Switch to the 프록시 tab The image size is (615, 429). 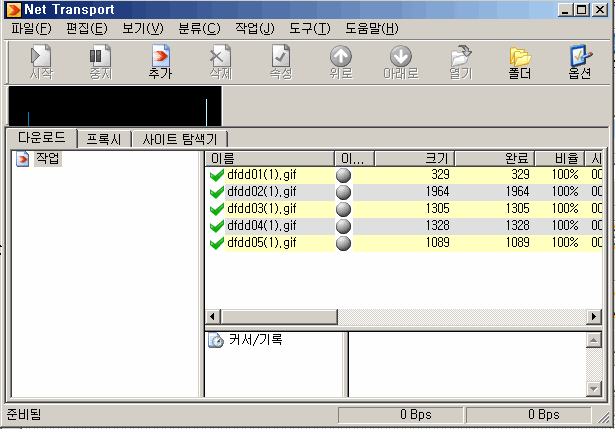104,139
